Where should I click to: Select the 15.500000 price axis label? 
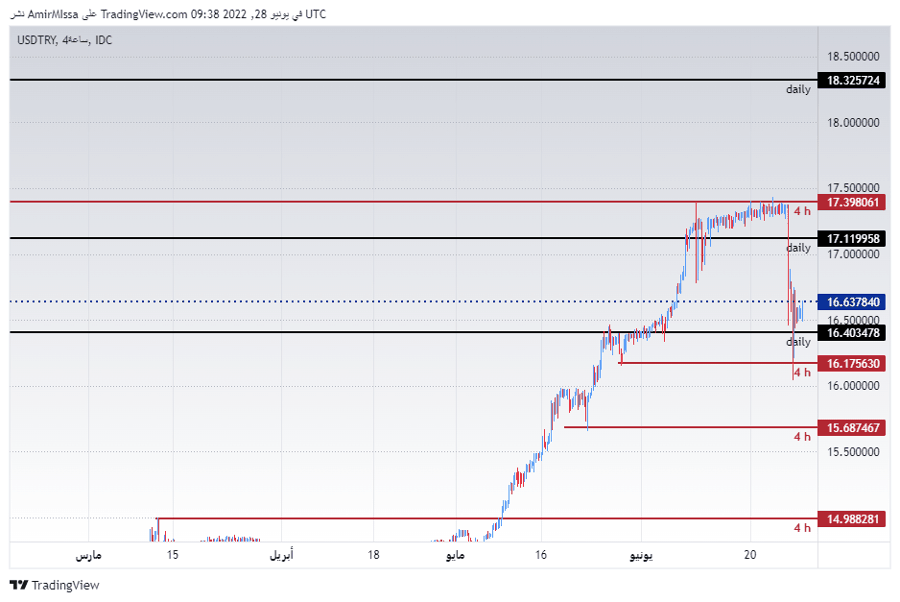coord(853,452)
